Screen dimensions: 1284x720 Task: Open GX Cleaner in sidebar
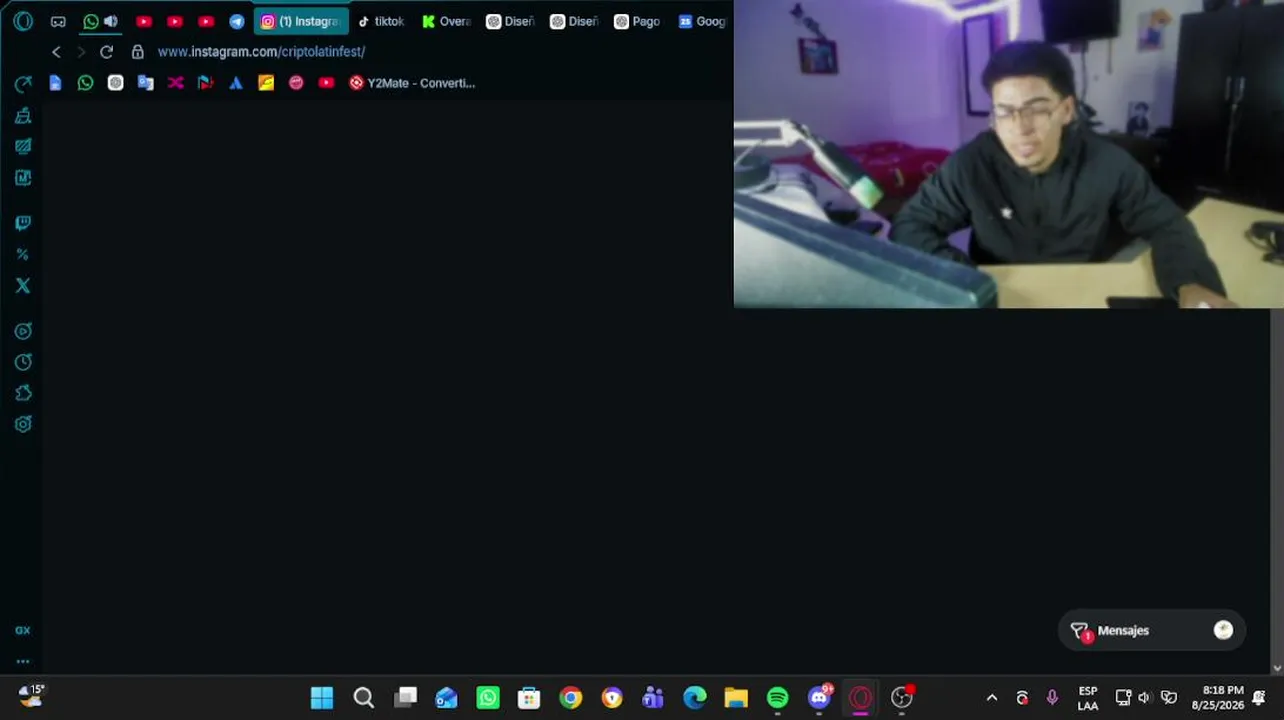pos(23,116)
